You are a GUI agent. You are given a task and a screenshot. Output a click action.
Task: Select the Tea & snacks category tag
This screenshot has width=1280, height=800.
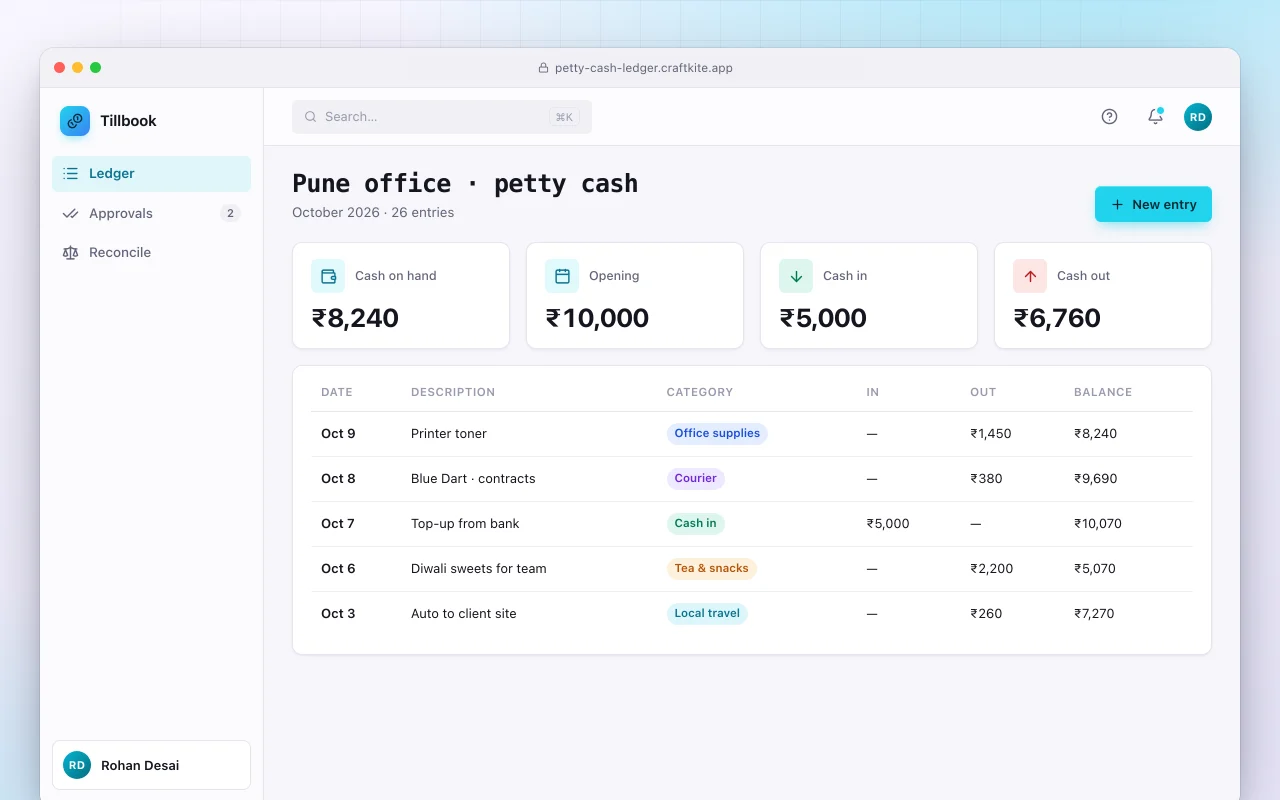point(711,569)
